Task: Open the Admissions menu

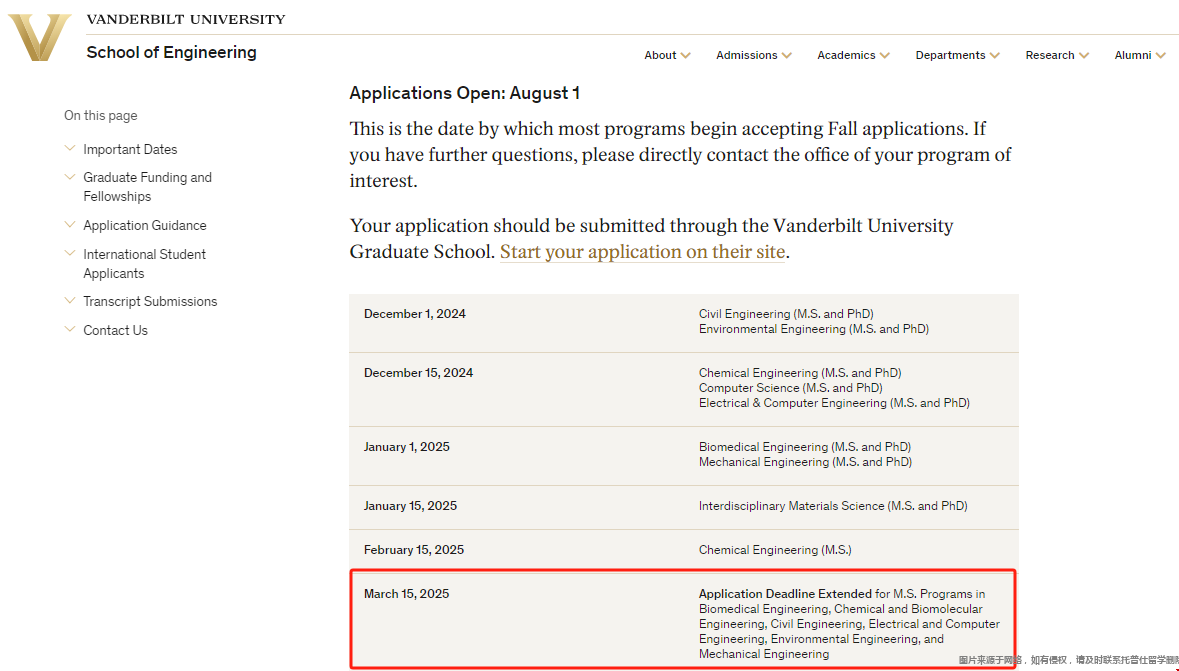Action: click(x=747, y=55)
